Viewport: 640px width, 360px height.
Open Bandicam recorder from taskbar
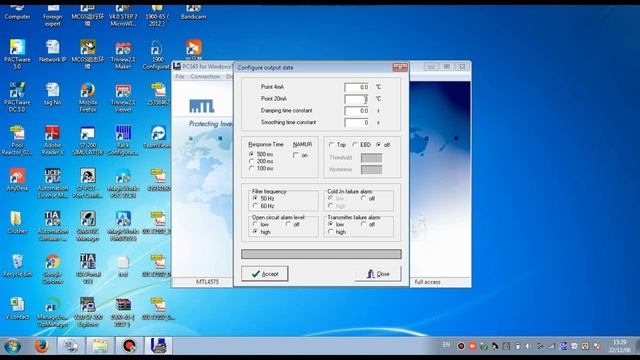point(129,346)
